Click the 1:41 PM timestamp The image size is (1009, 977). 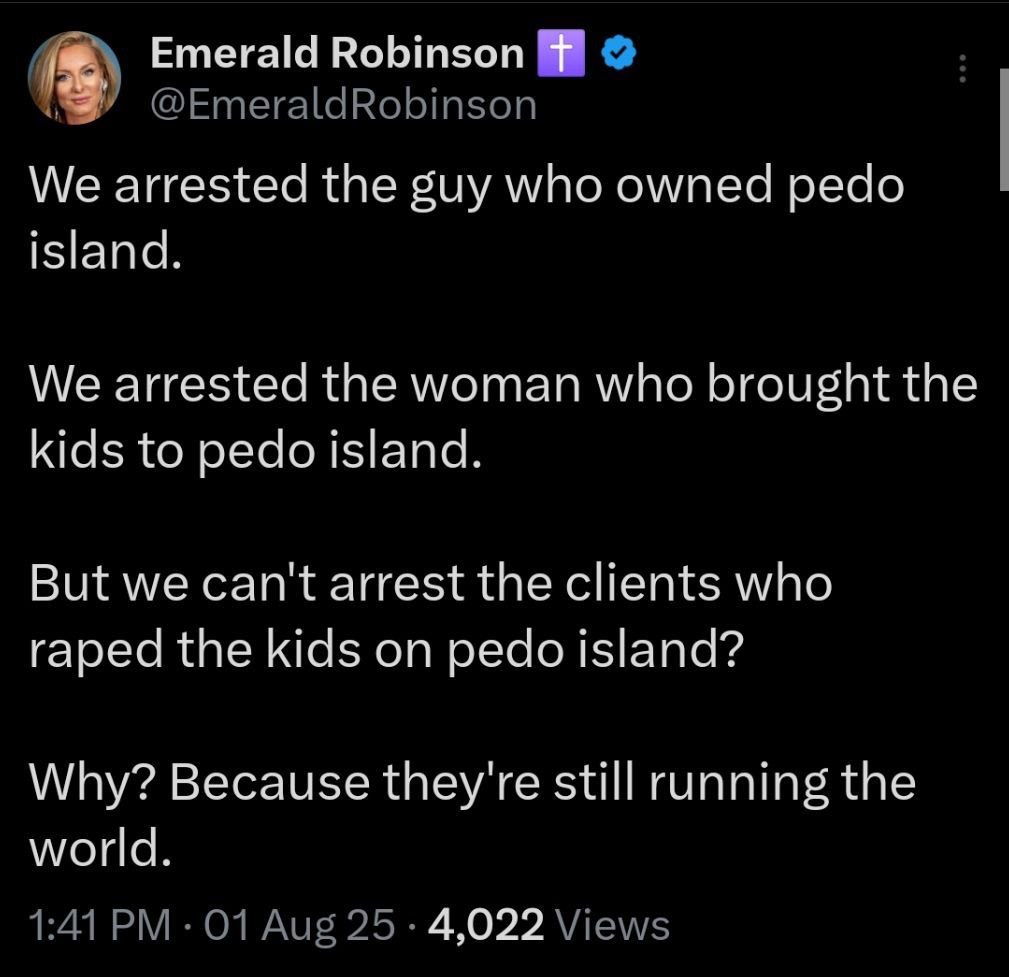coord(99,925)
